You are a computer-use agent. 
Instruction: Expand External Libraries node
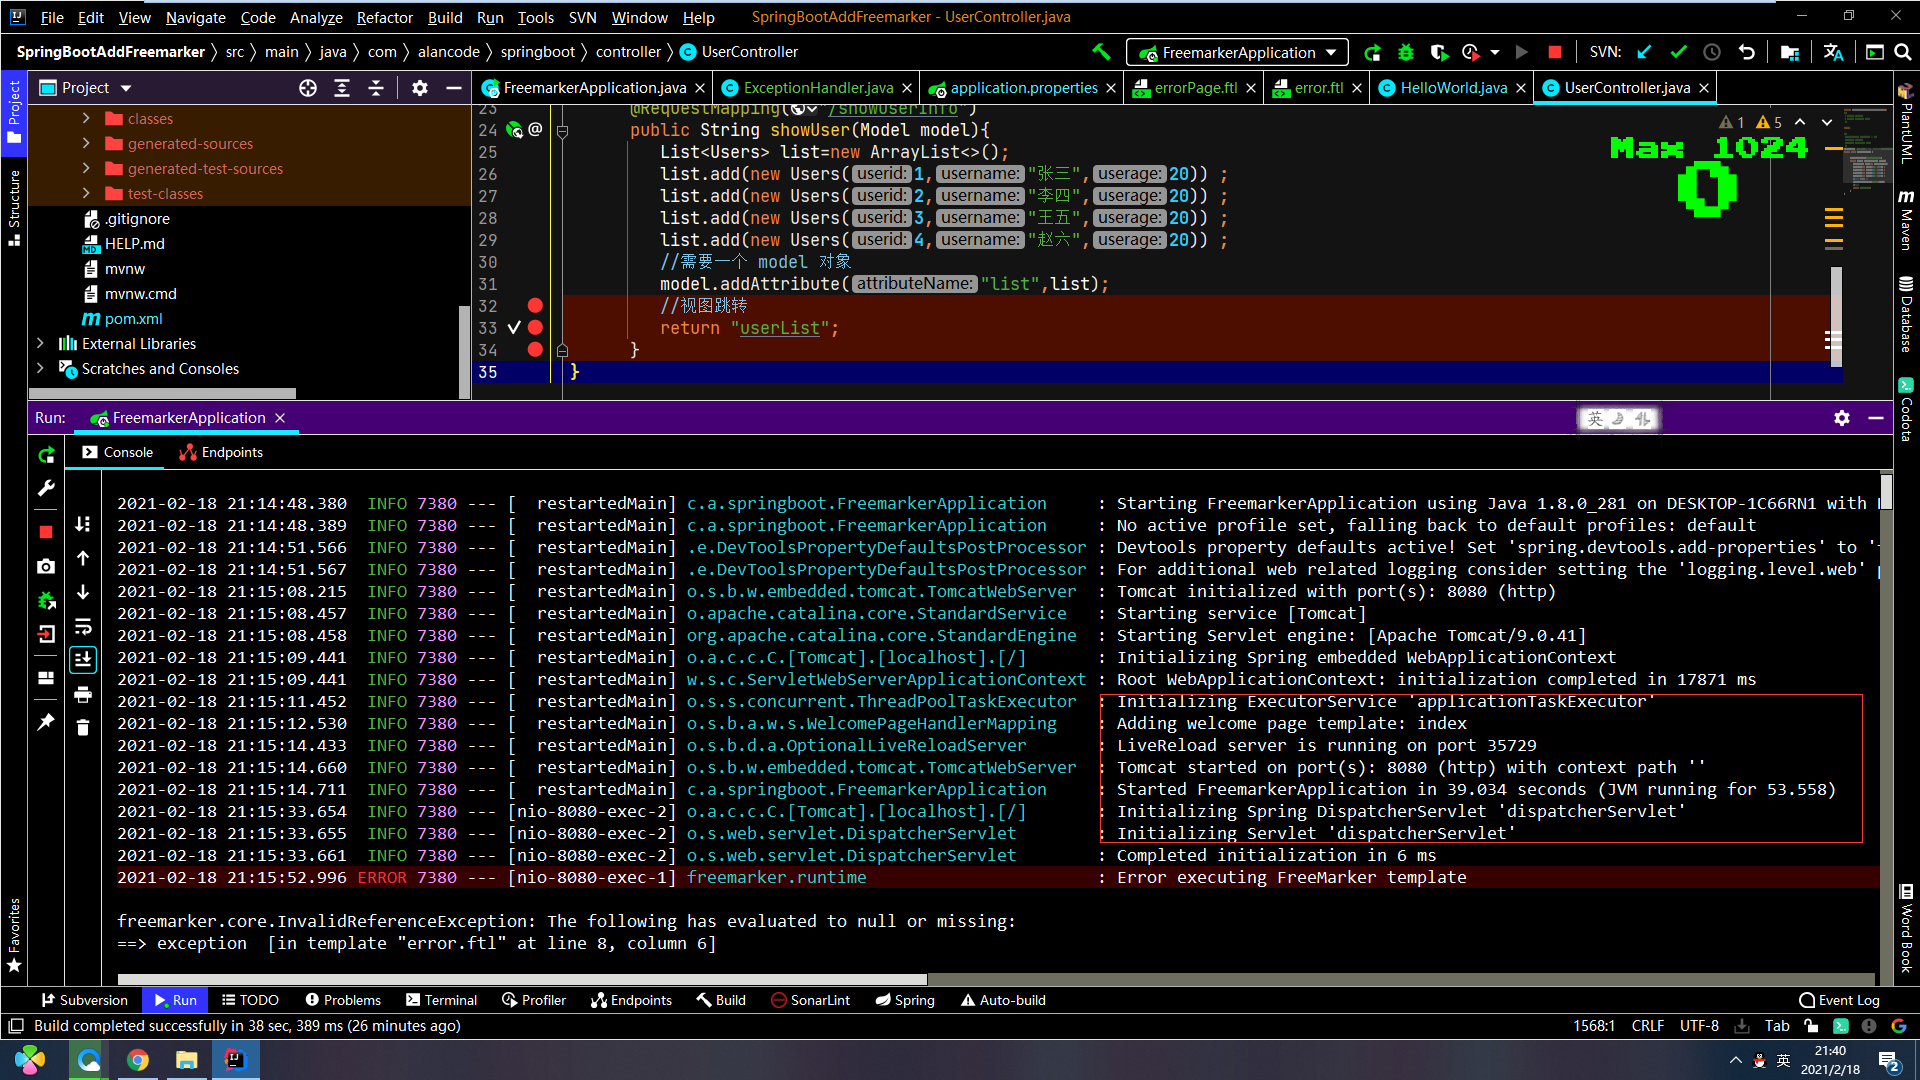click(40, 343)
